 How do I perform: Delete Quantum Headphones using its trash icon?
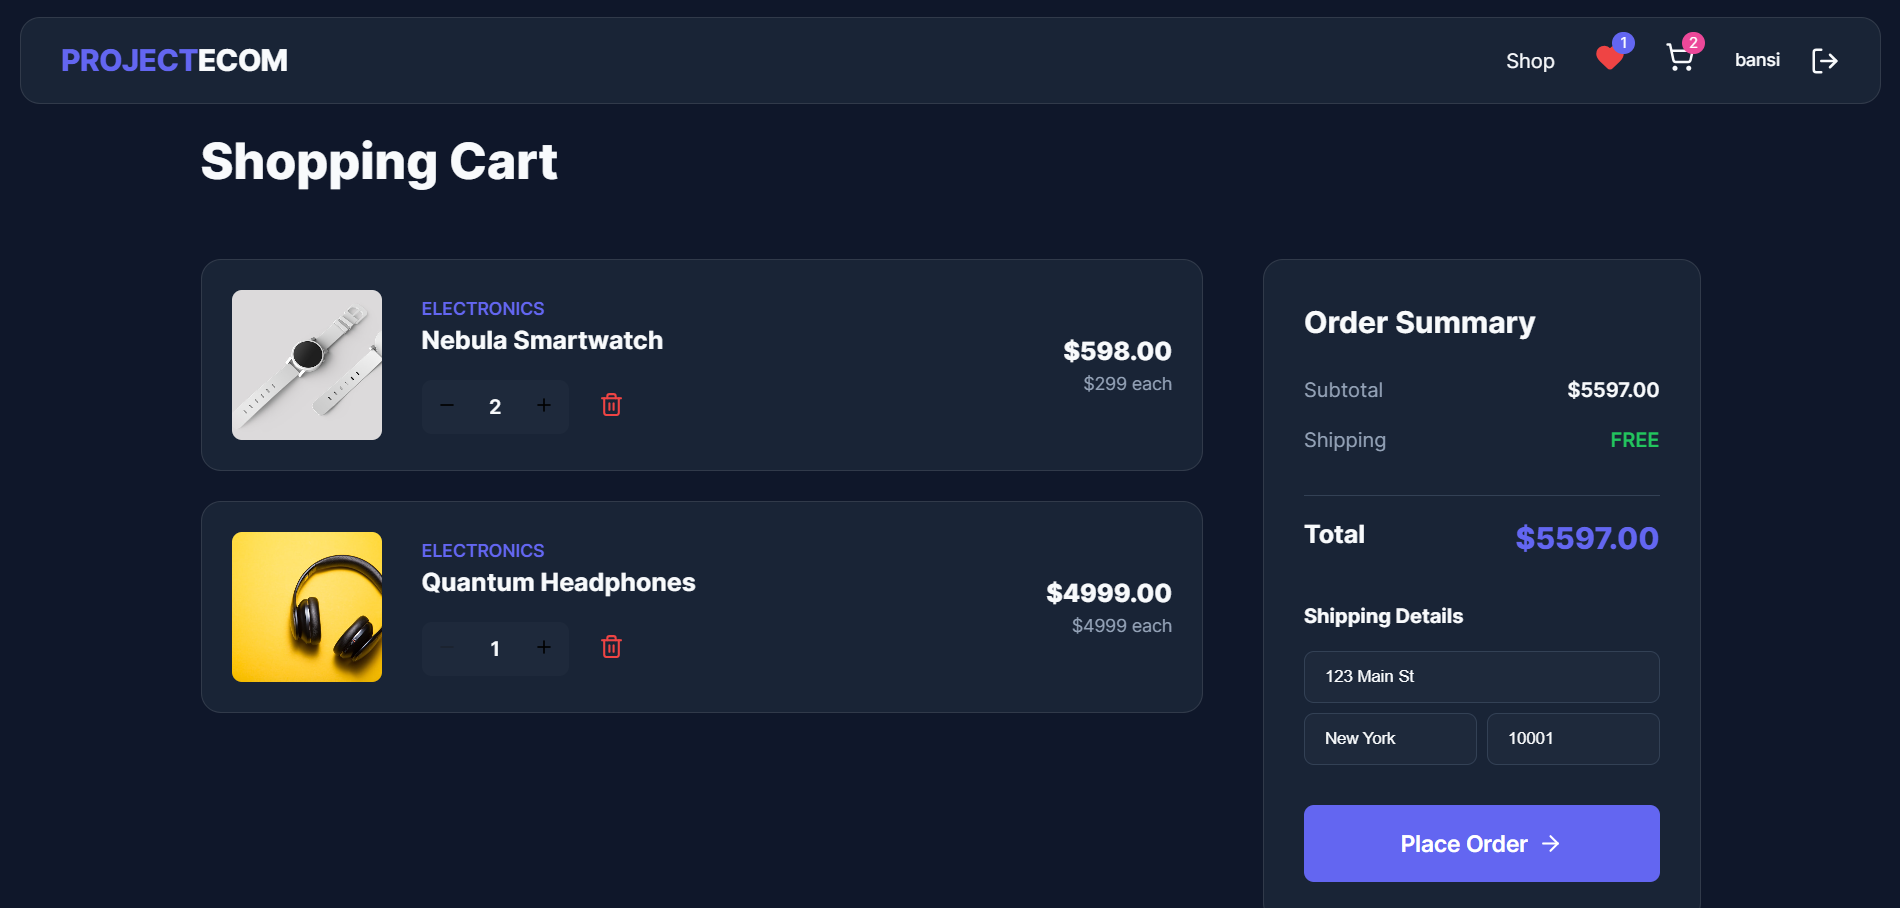[611, 647]
